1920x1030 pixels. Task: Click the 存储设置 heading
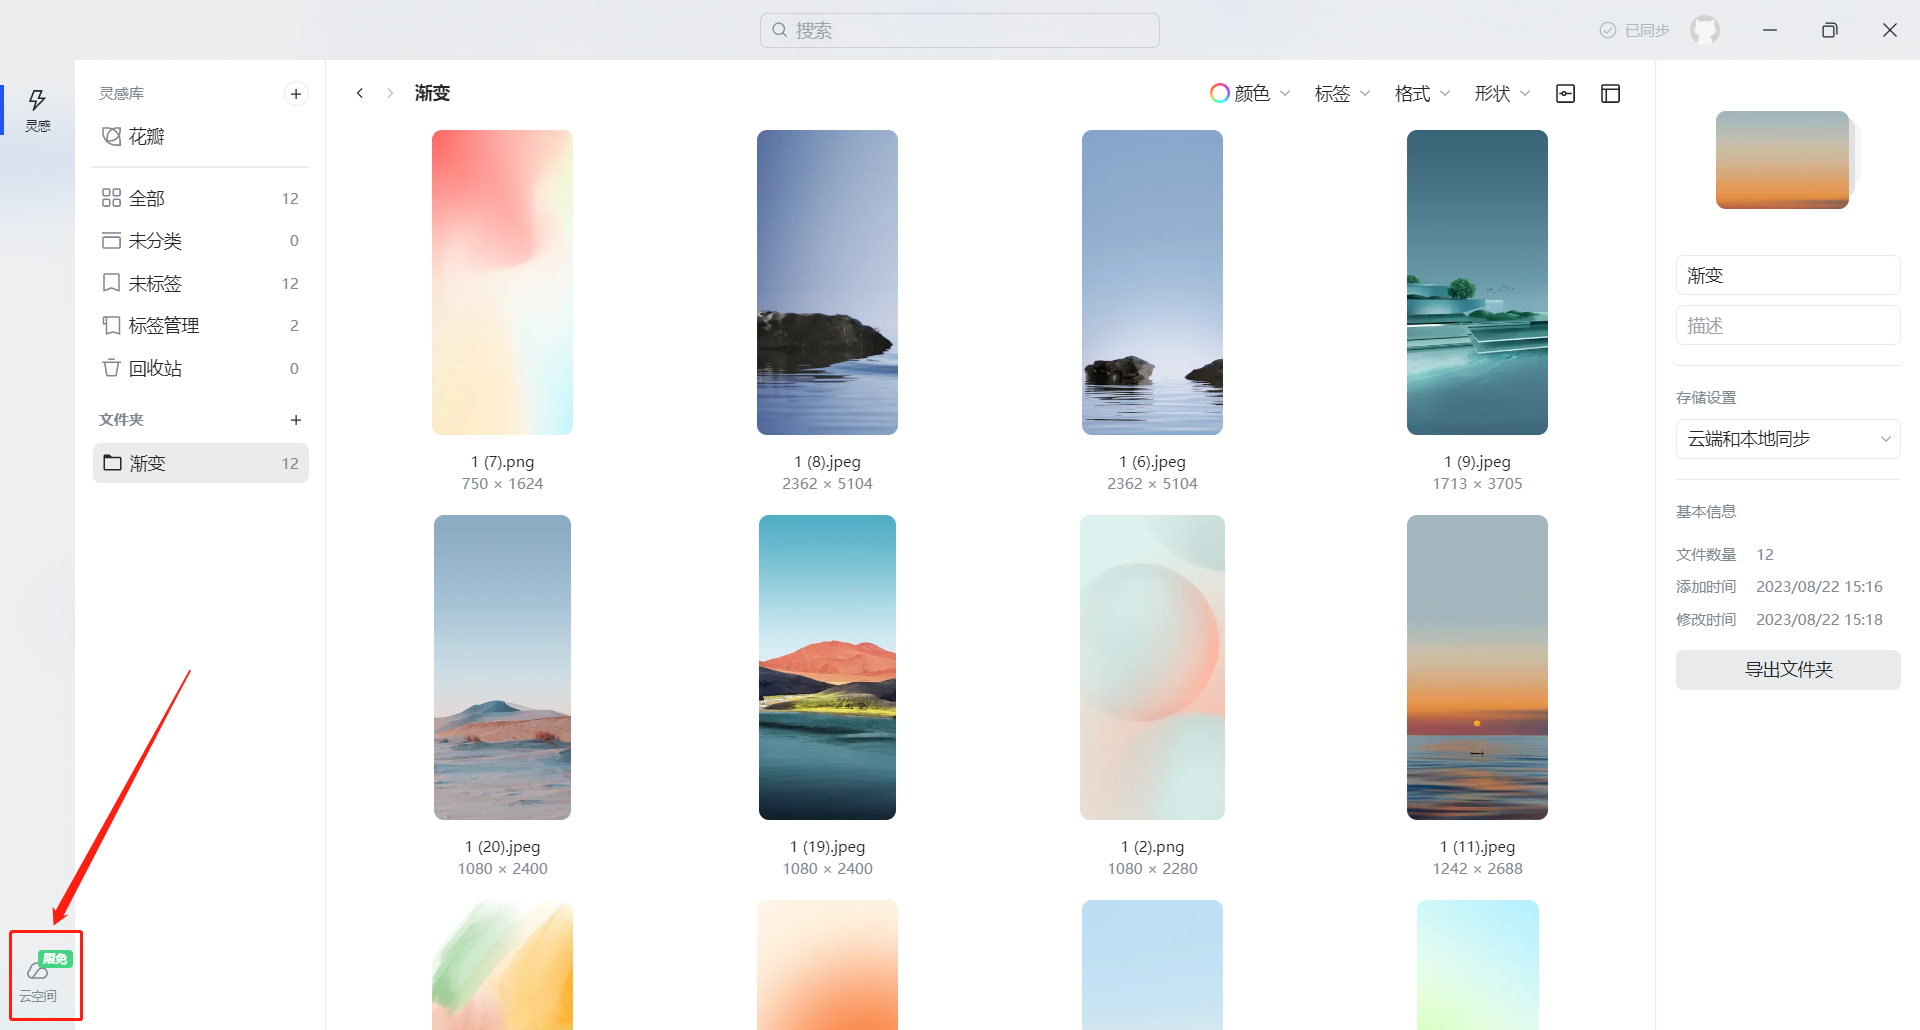(x=1706, y=398)
